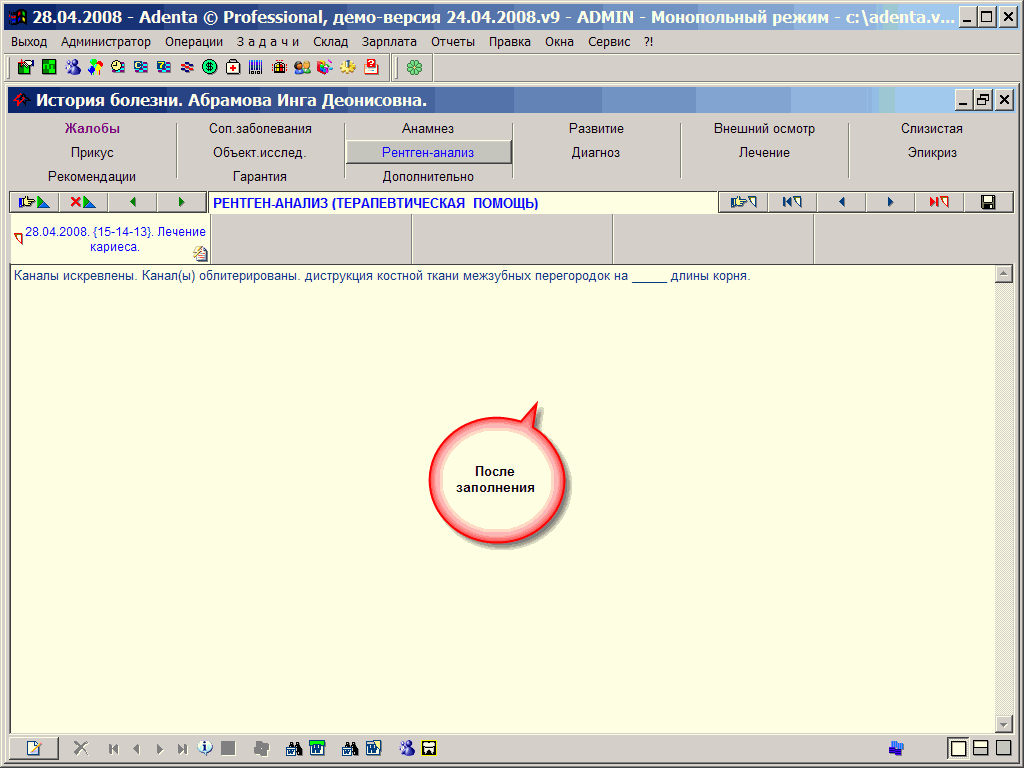This screenshot has width=1024, height=768.
Task: Select the single-pane layout toggle
Action: [958, 748]
